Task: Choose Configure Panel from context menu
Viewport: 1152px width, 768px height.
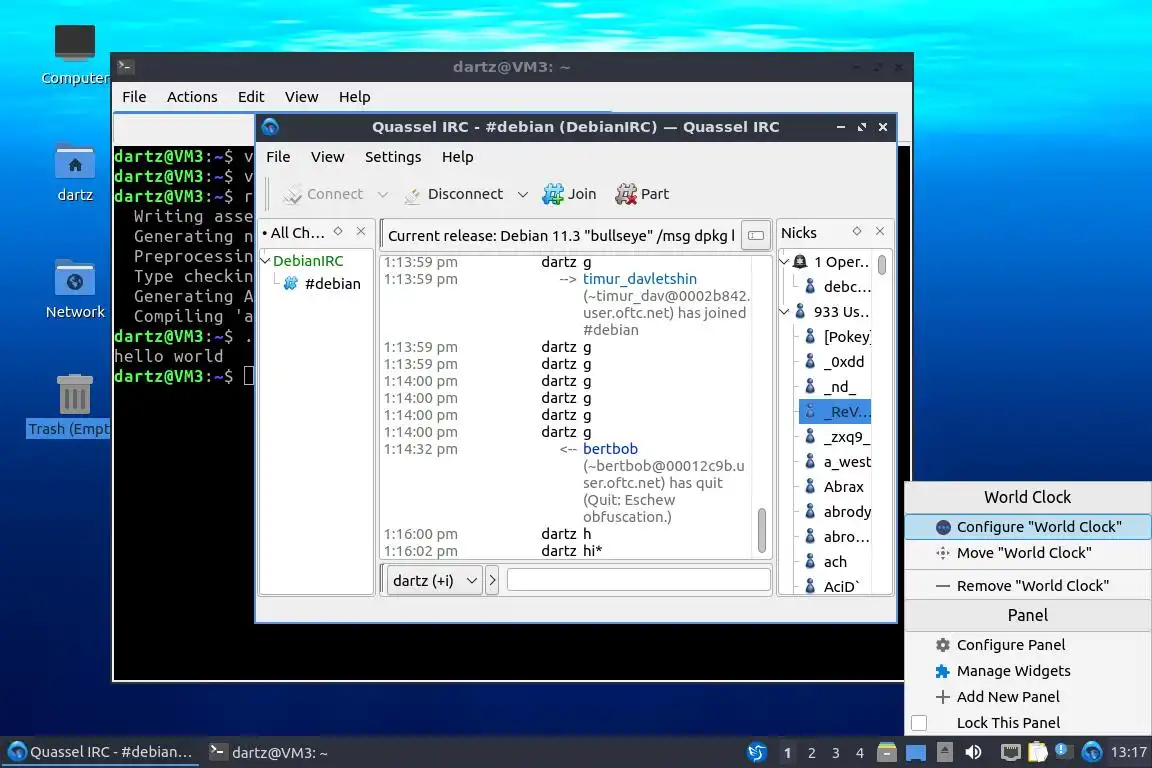Action: point(1028,645)
